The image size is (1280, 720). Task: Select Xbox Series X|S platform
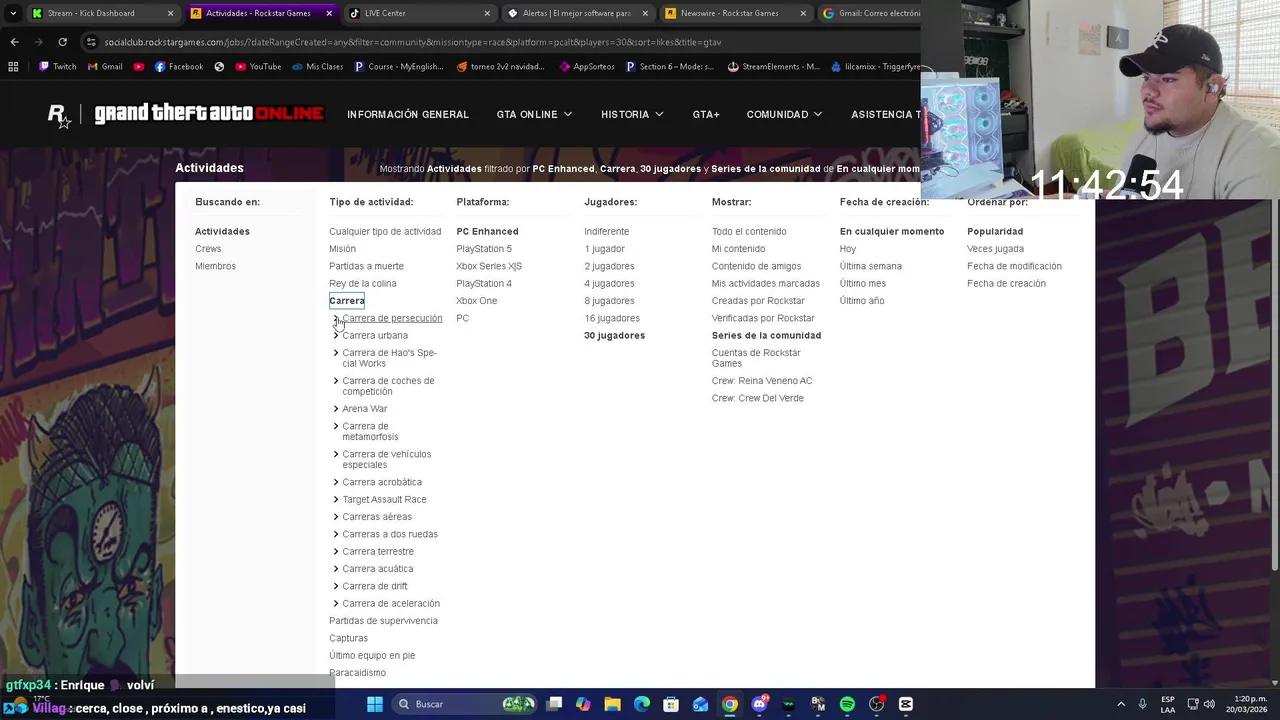[489, 266]
